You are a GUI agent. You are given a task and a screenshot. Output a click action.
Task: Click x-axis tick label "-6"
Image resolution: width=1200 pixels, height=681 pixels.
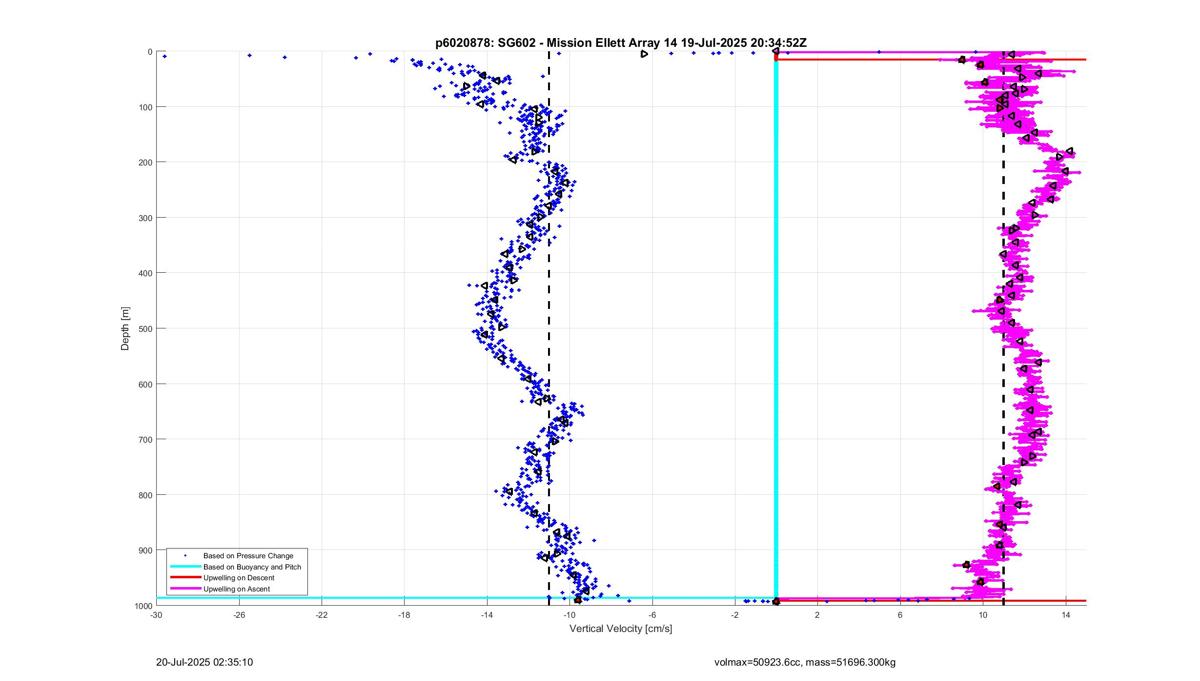[652, 615]
